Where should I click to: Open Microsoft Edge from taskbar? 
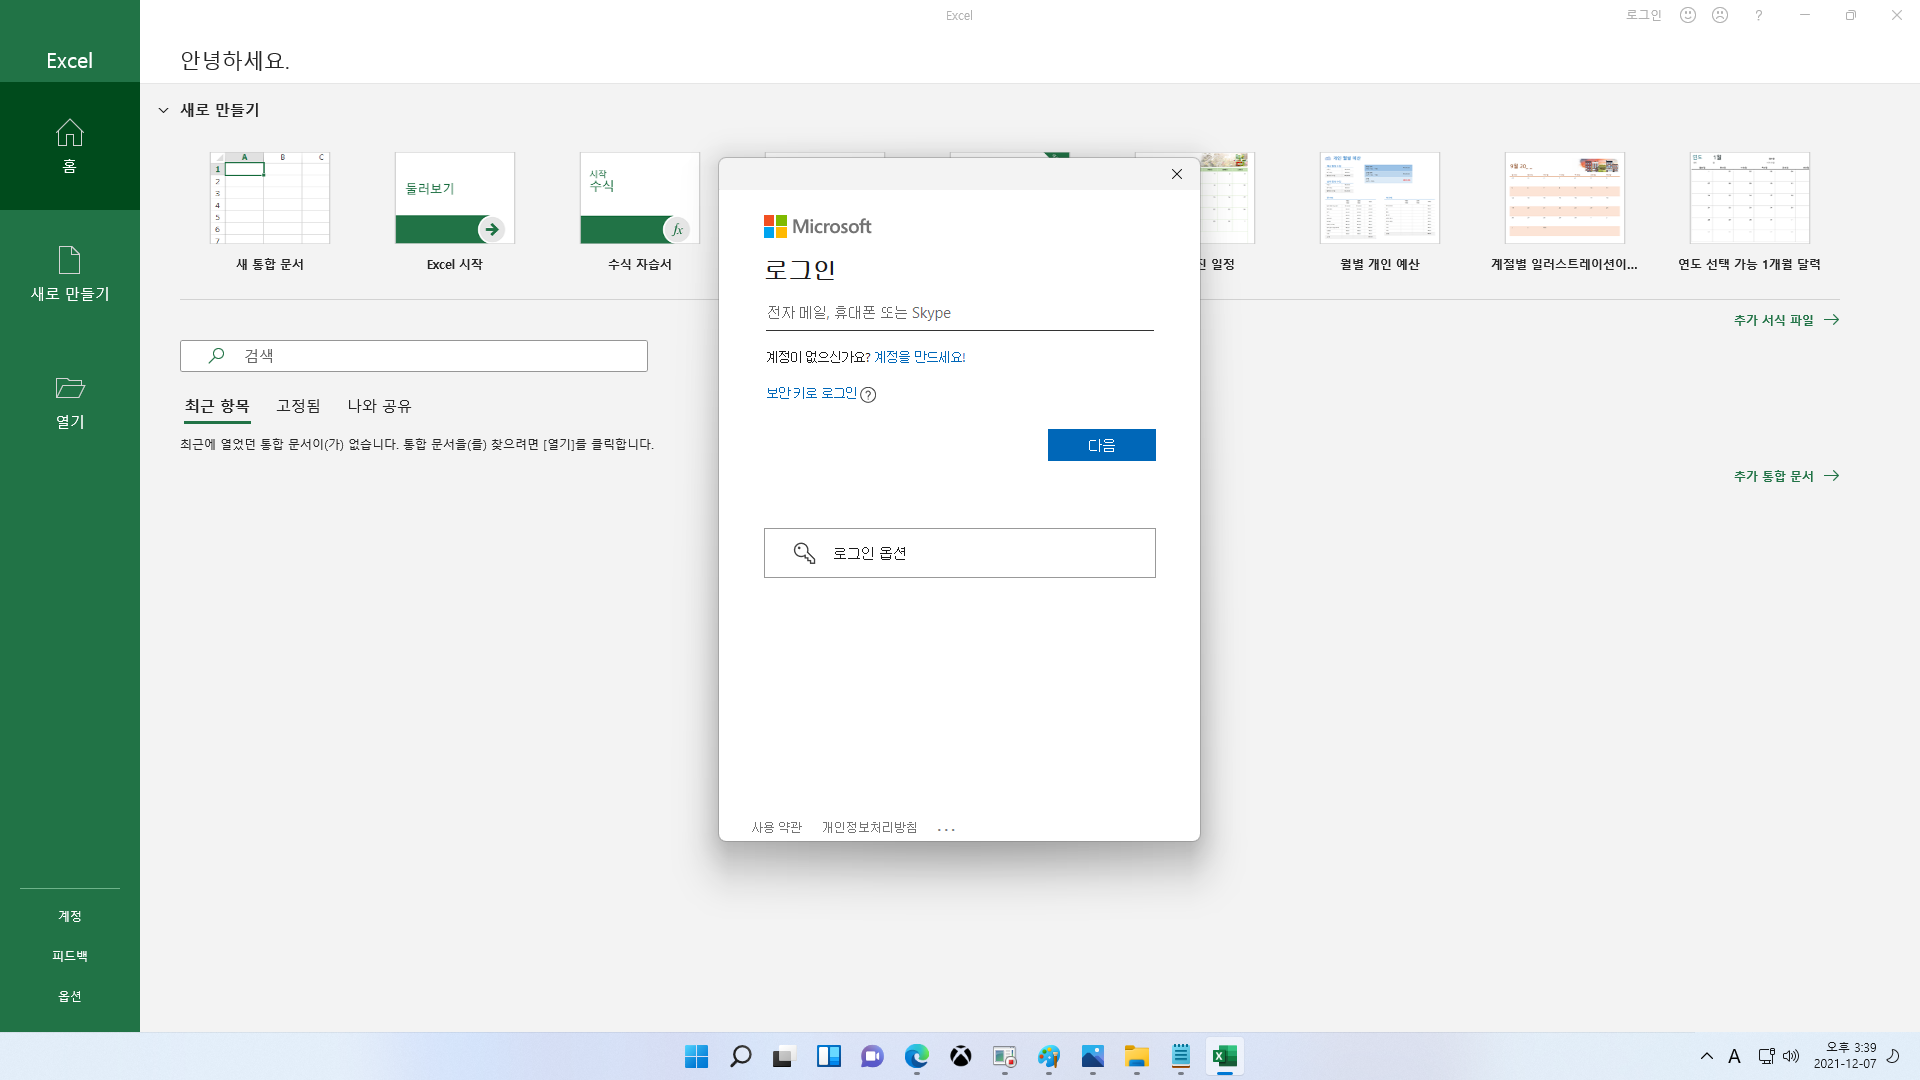coord(917,1056)
